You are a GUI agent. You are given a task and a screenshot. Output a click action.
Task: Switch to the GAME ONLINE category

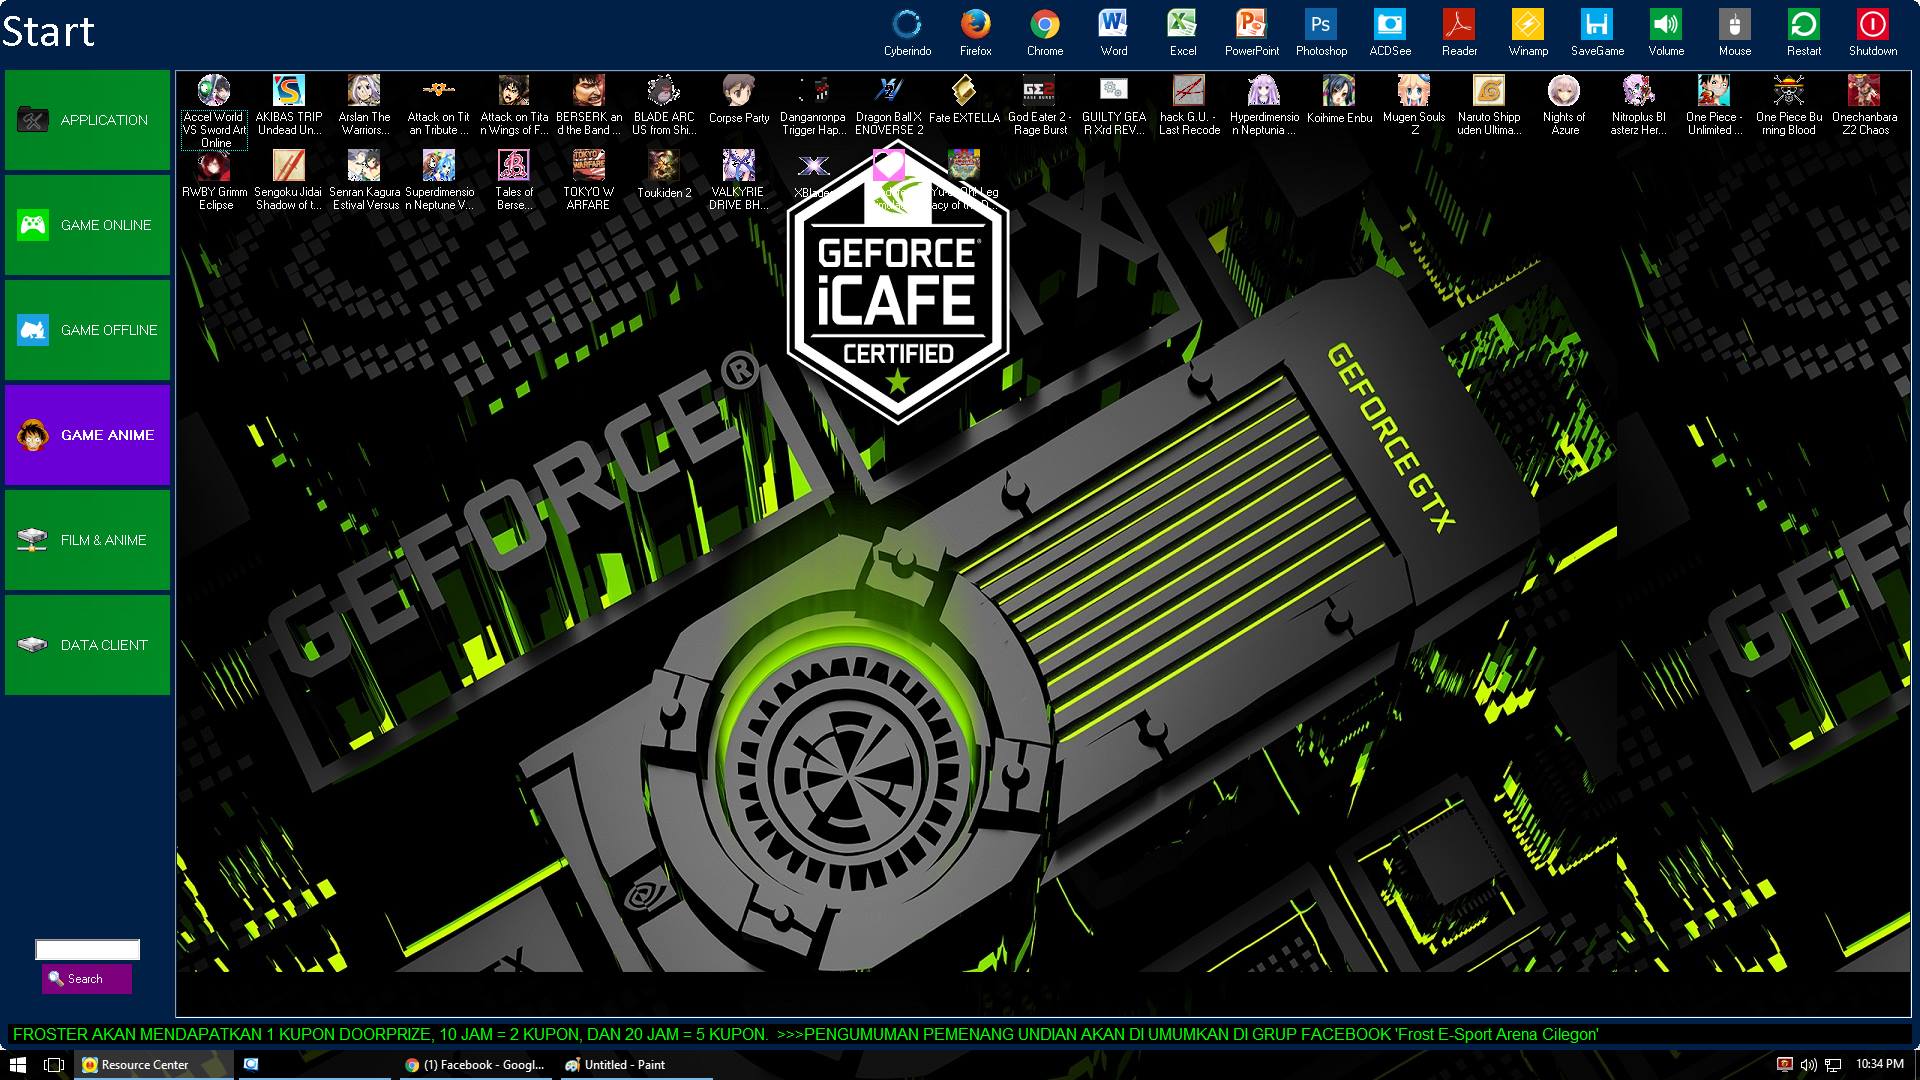tap(87, 225)
